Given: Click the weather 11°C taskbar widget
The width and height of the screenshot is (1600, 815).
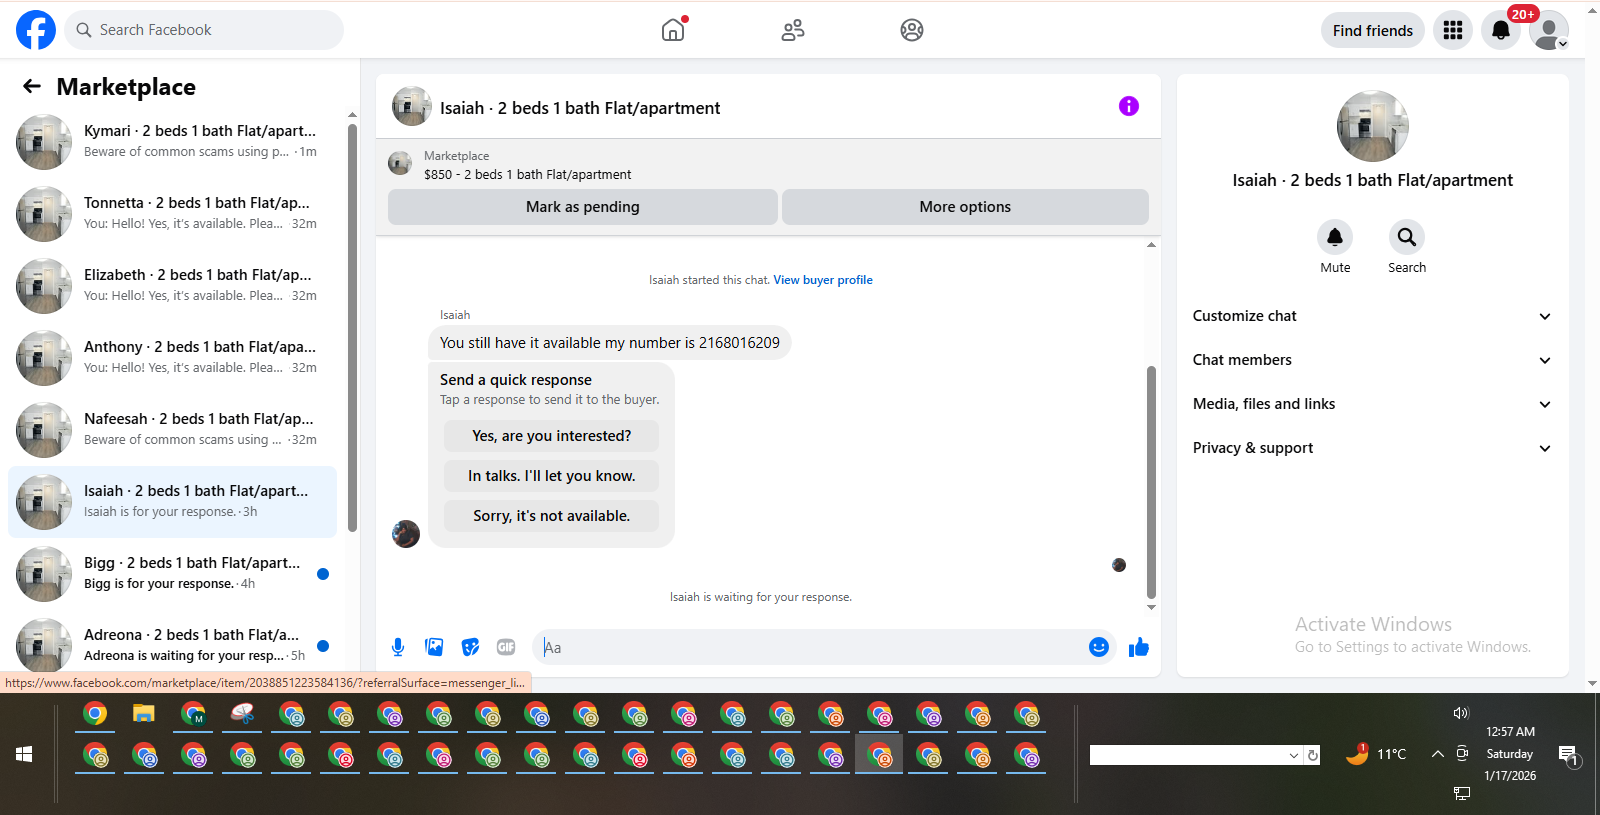Looking at the screenshot, I should coord(1376,754).
